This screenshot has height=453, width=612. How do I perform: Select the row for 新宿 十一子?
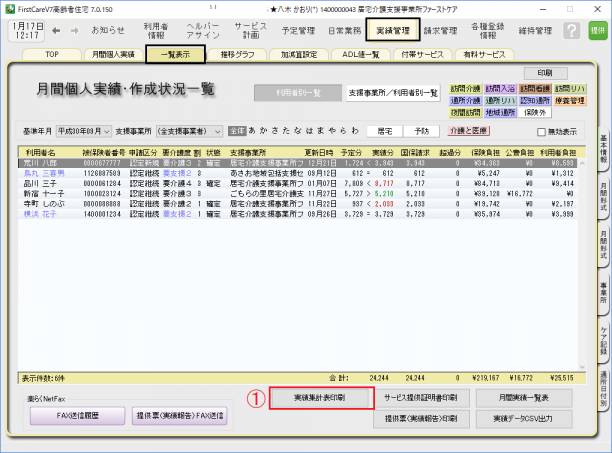click(40, 196)
